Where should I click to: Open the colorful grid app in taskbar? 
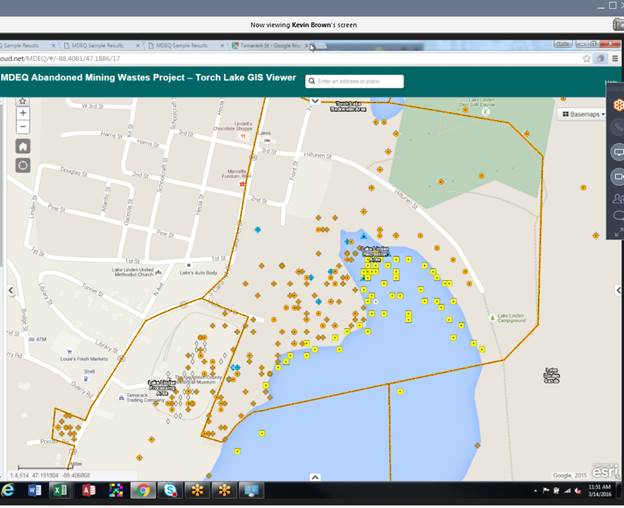[x=116, y=490]
